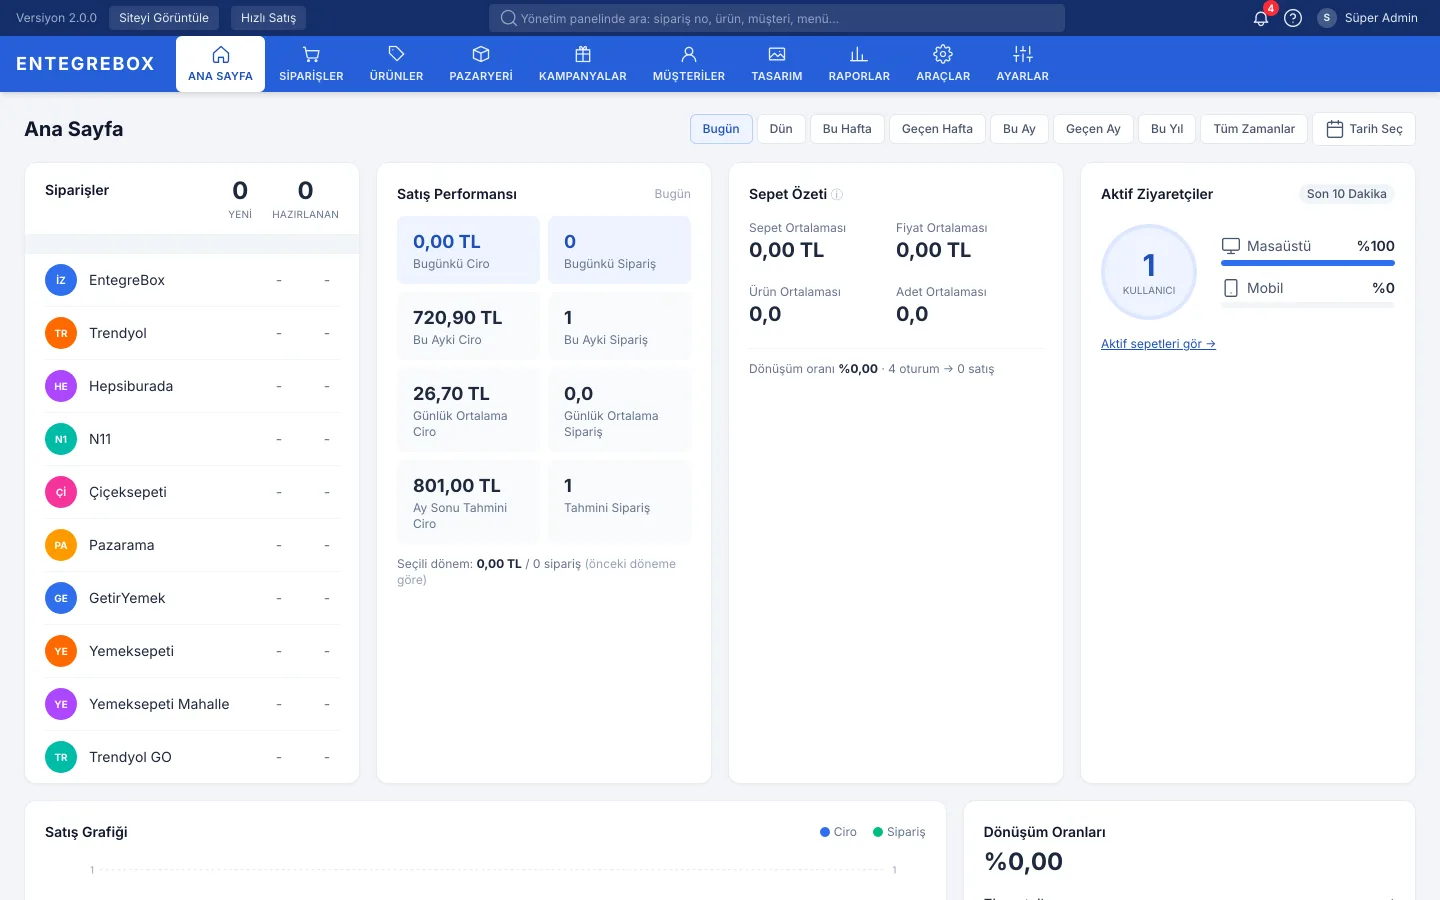Viewport: 1440px width, 900px height.
Task: Filter dashboard by Dün
Action: click(781, 129)
